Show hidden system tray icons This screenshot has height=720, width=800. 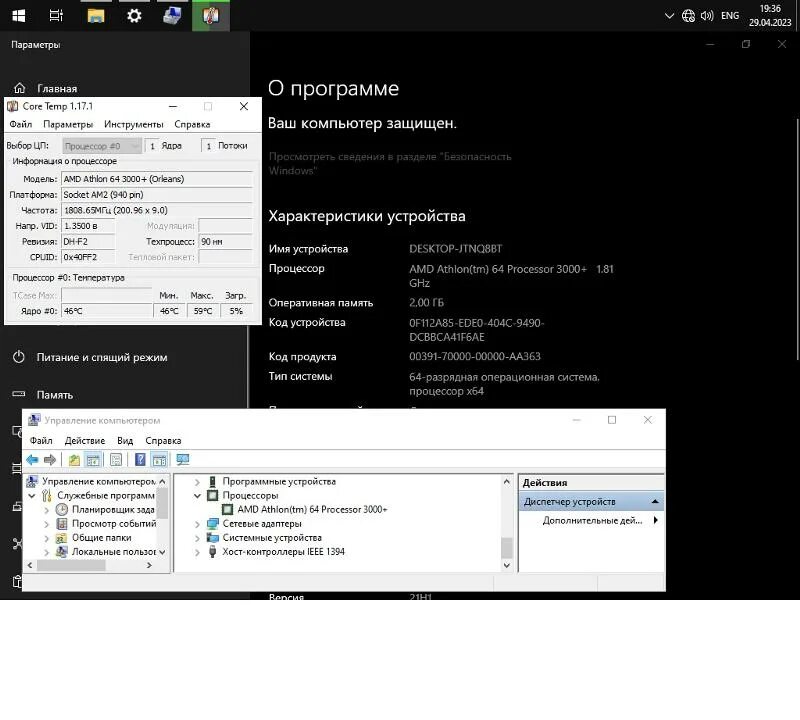(669, 16)
